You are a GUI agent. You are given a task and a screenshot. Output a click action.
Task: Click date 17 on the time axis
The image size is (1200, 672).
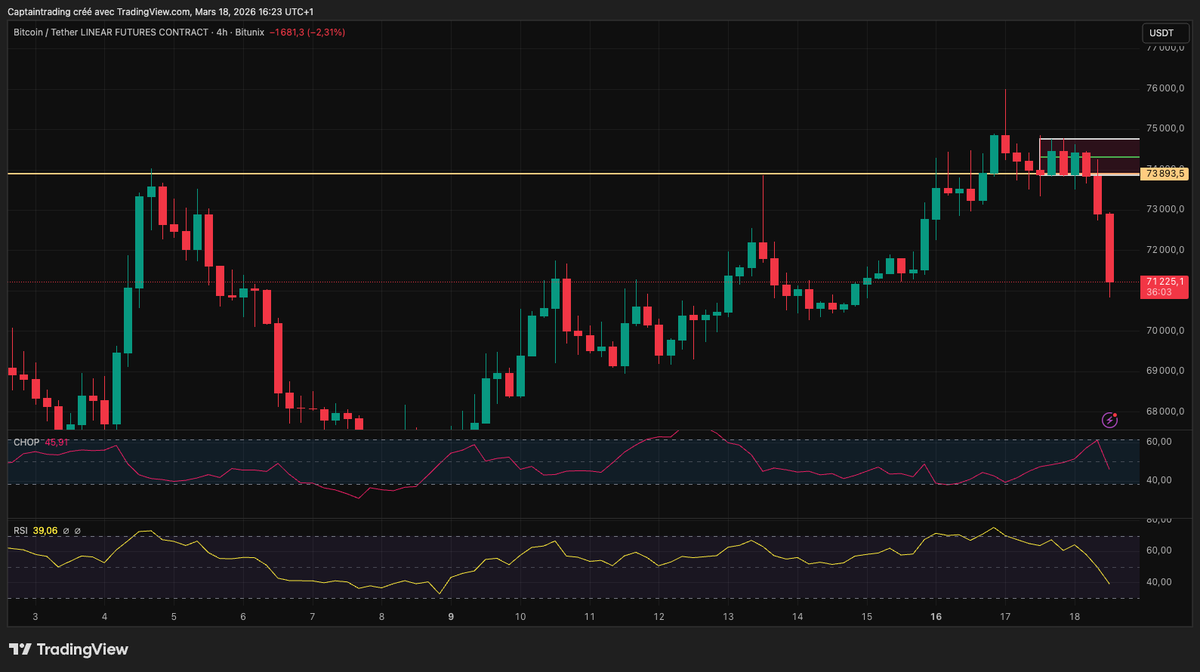pyautogui.click(x=1005, y=617)
